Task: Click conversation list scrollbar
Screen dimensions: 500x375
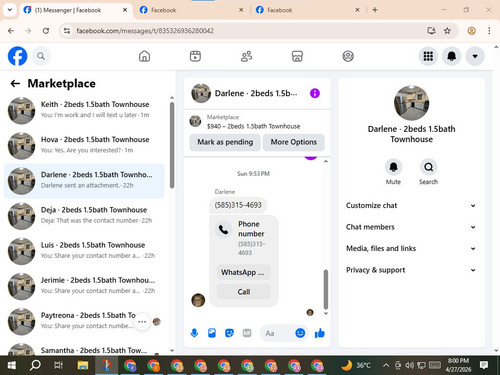Action: tap(172, 145)
